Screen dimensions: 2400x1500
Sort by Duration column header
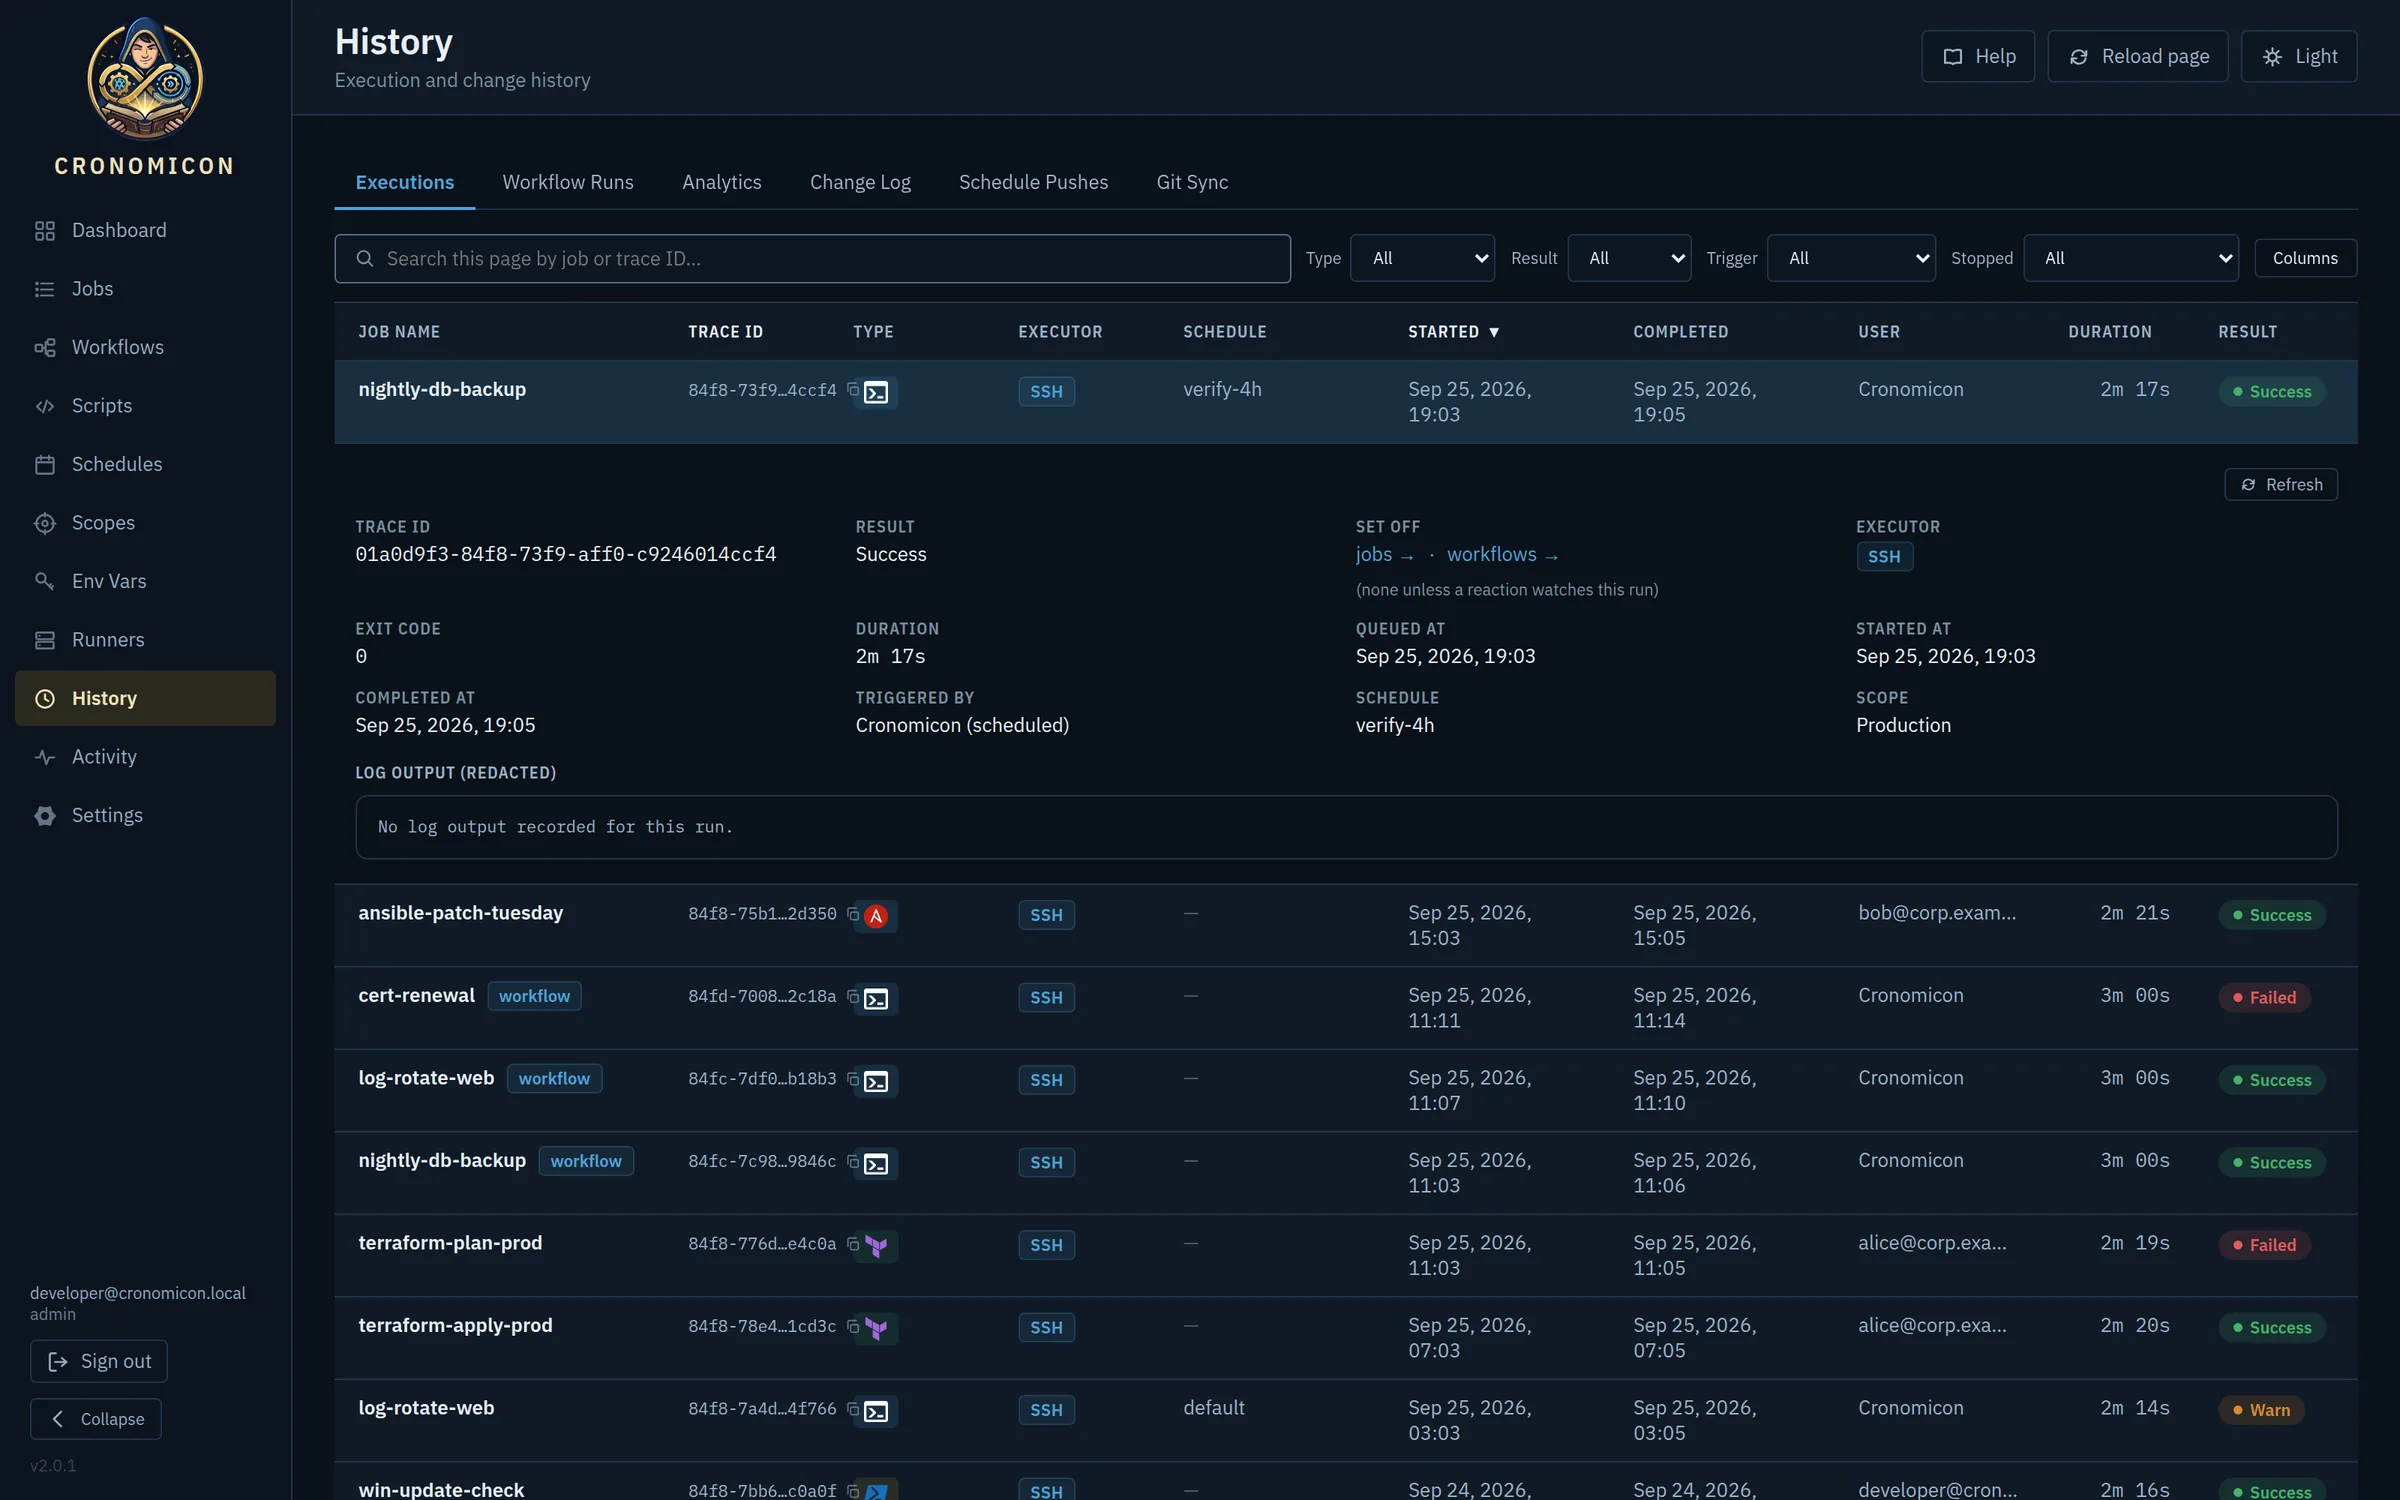point(2109,332)
